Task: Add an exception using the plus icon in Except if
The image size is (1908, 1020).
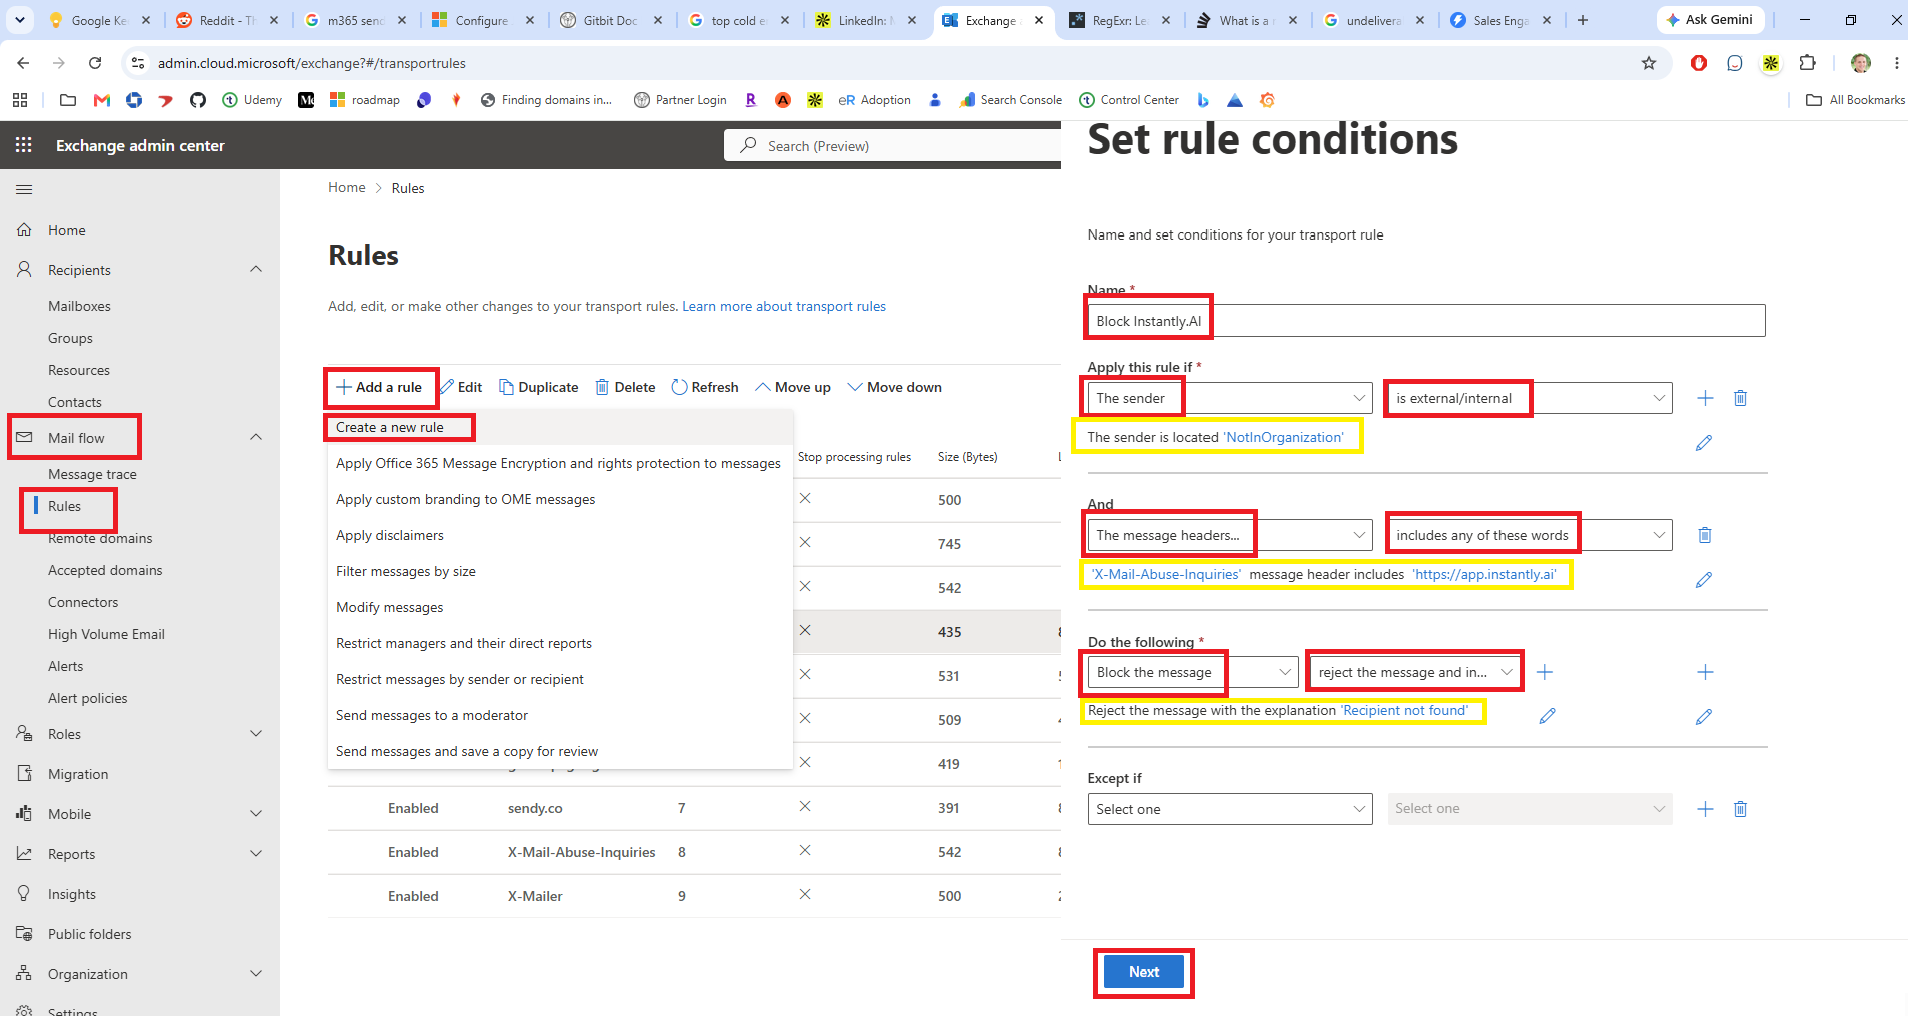Action: coord(1705,809)
